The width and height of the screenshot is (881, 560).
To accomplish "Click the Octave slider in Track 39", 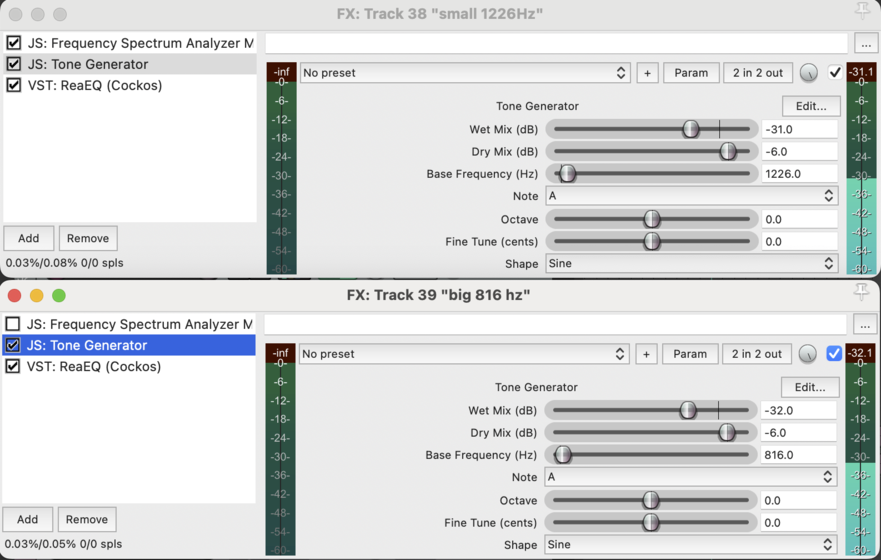I will pos(651,500).
